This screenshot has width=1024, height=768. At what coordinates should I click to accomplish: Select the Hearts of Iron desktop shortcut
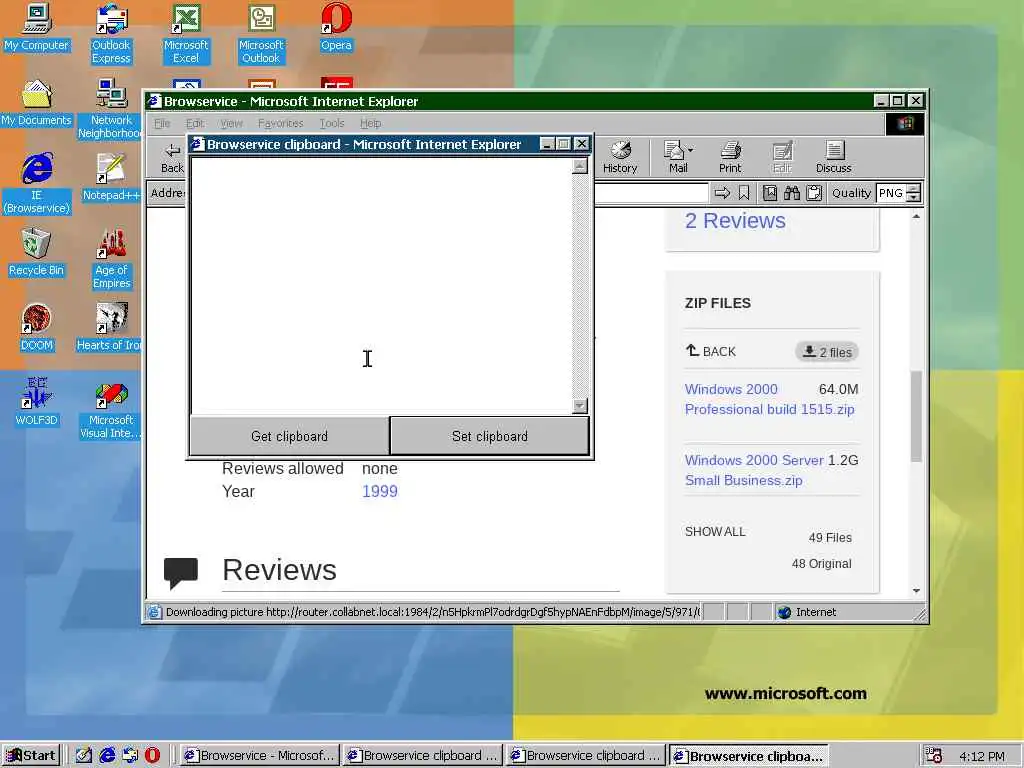[x=110, y=328]
